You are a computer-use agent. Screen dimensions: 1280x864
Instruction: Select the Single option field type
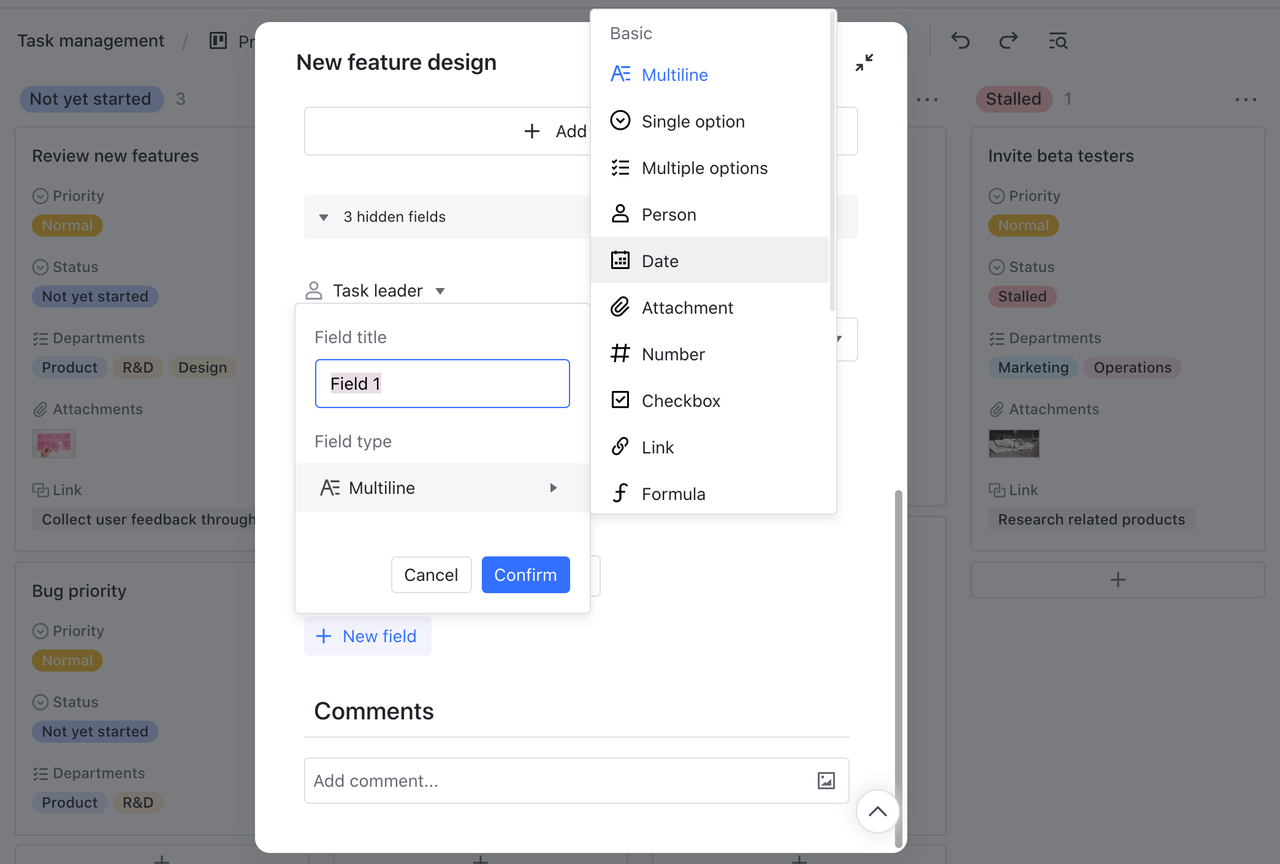[x=692, y=122]
